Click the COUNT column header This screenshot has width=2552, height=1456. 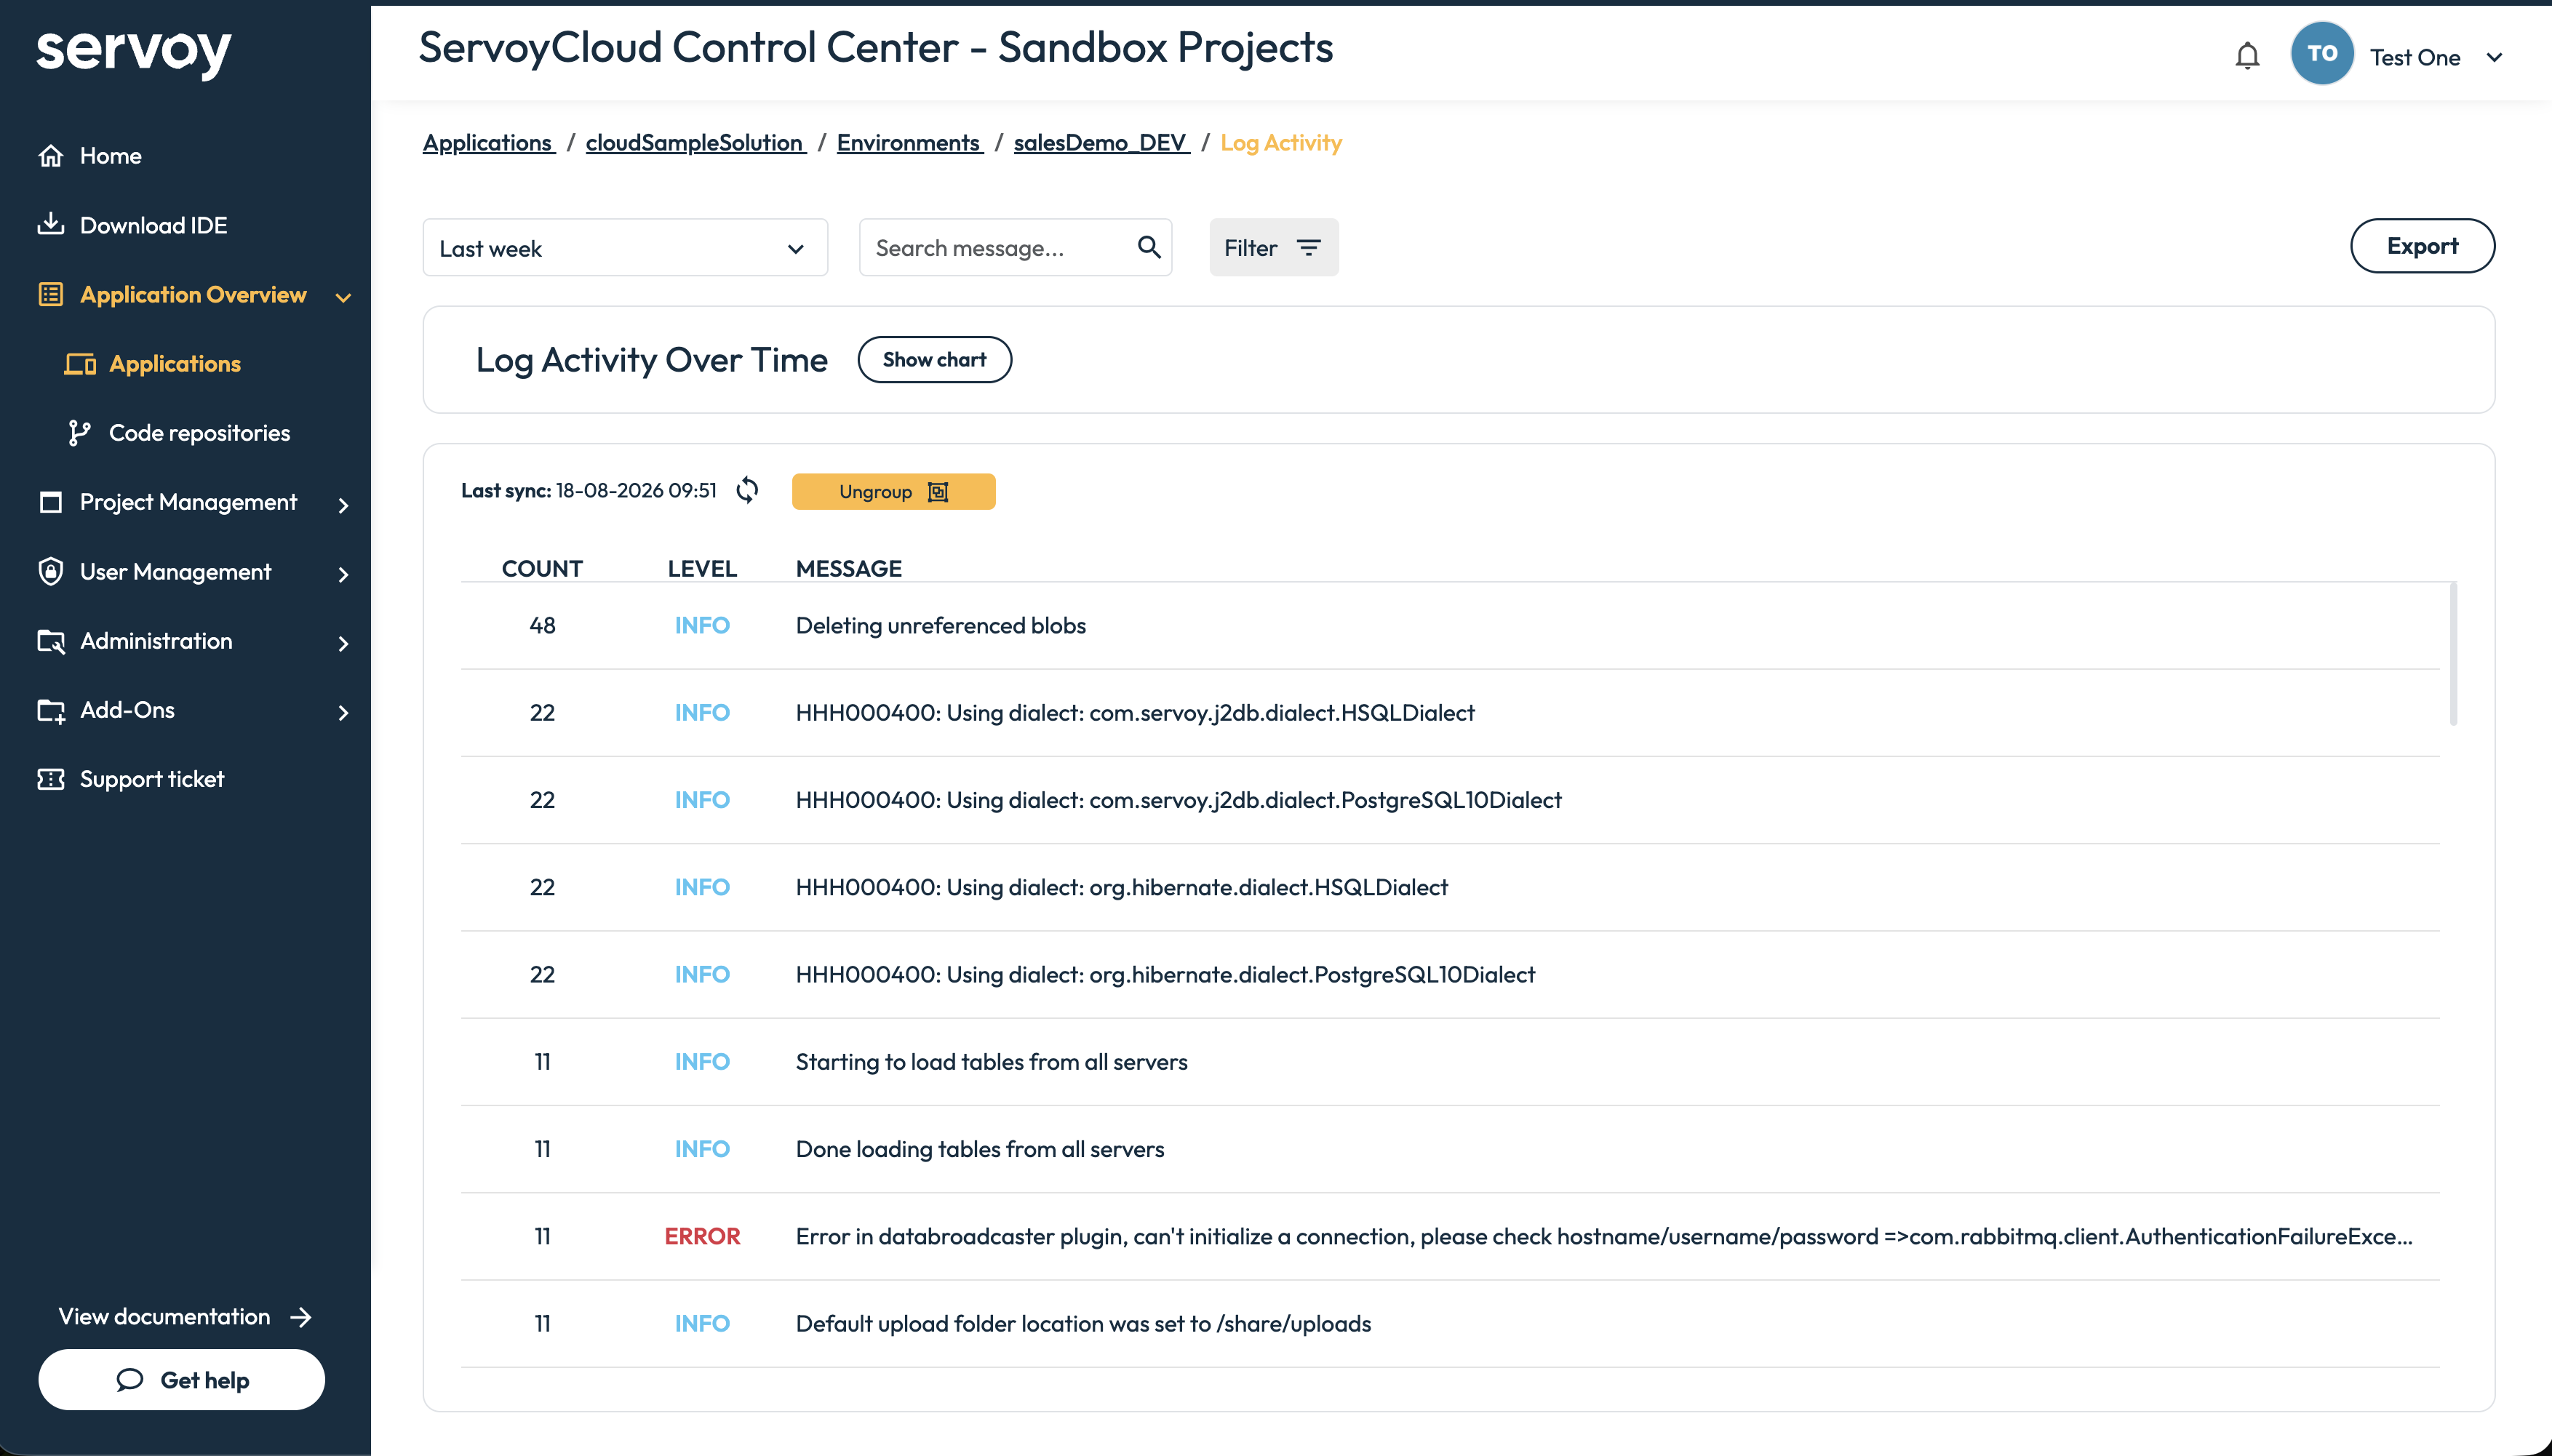542,568
